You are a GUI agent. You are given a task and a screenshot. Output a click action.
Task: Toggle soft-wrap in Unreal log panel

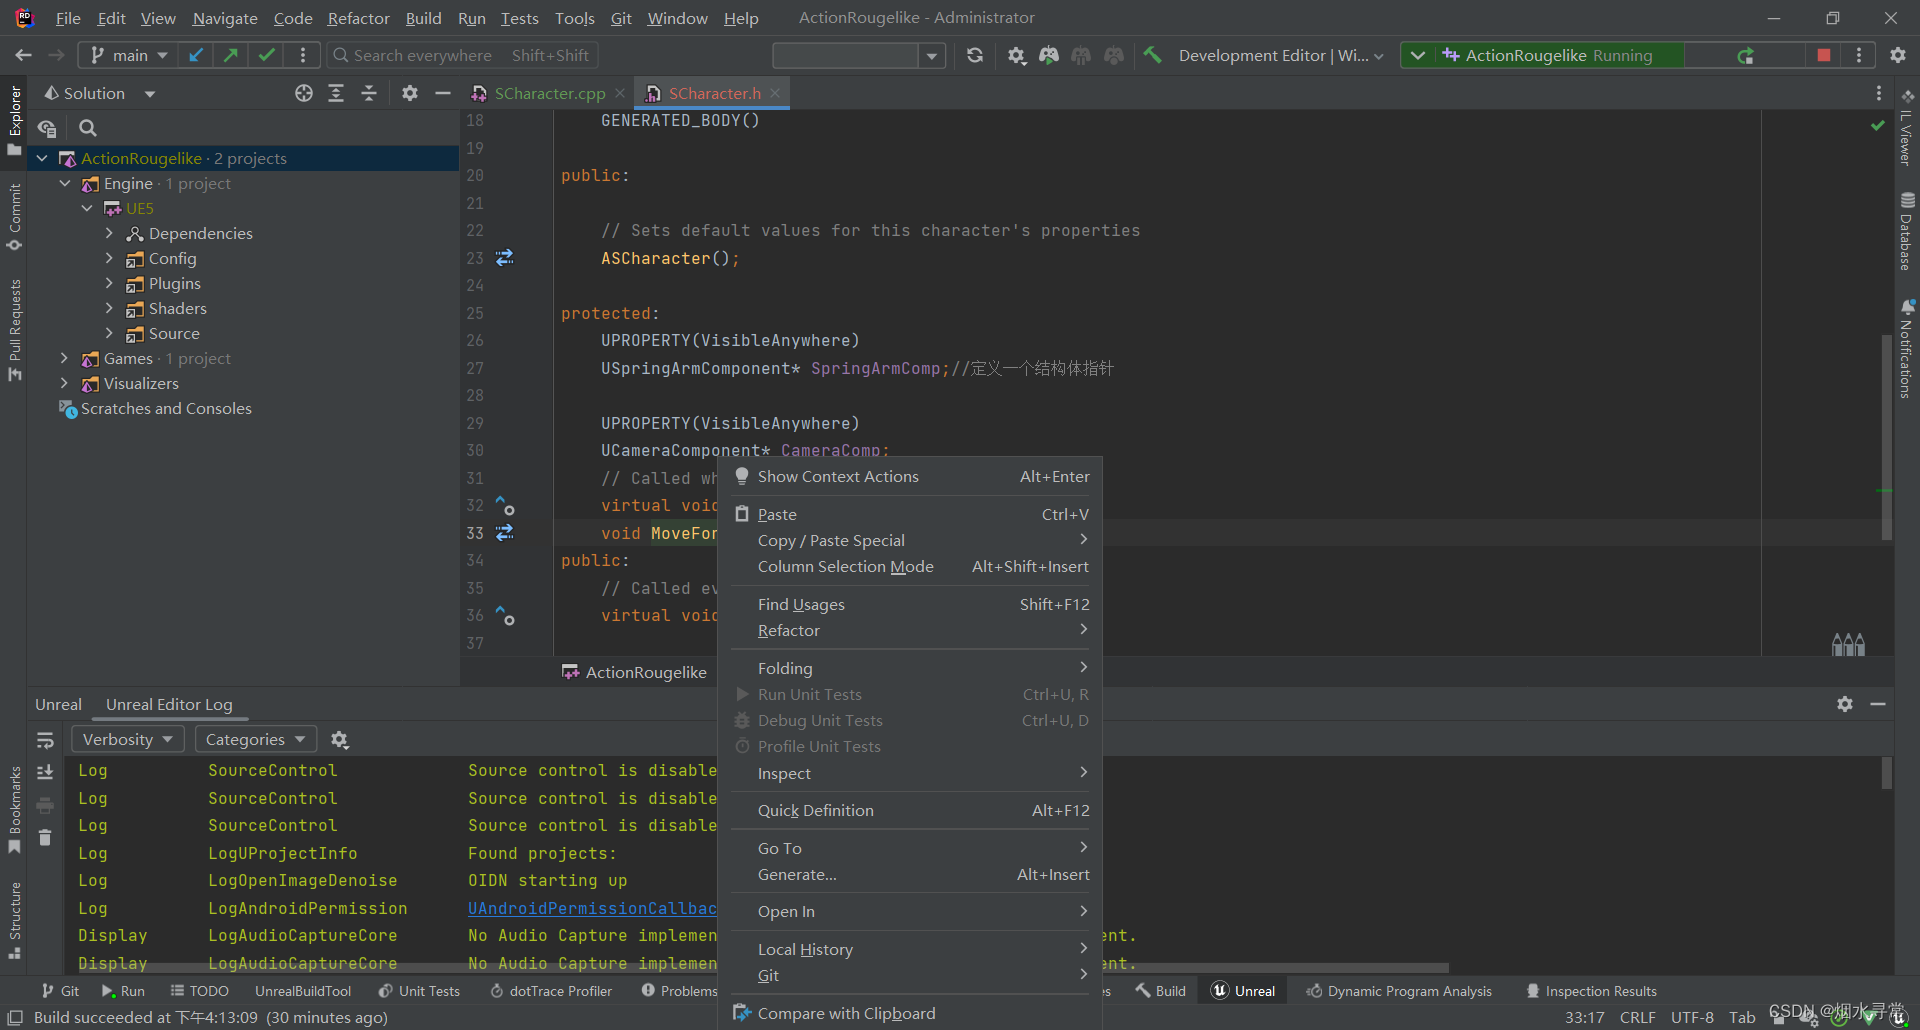45,740
